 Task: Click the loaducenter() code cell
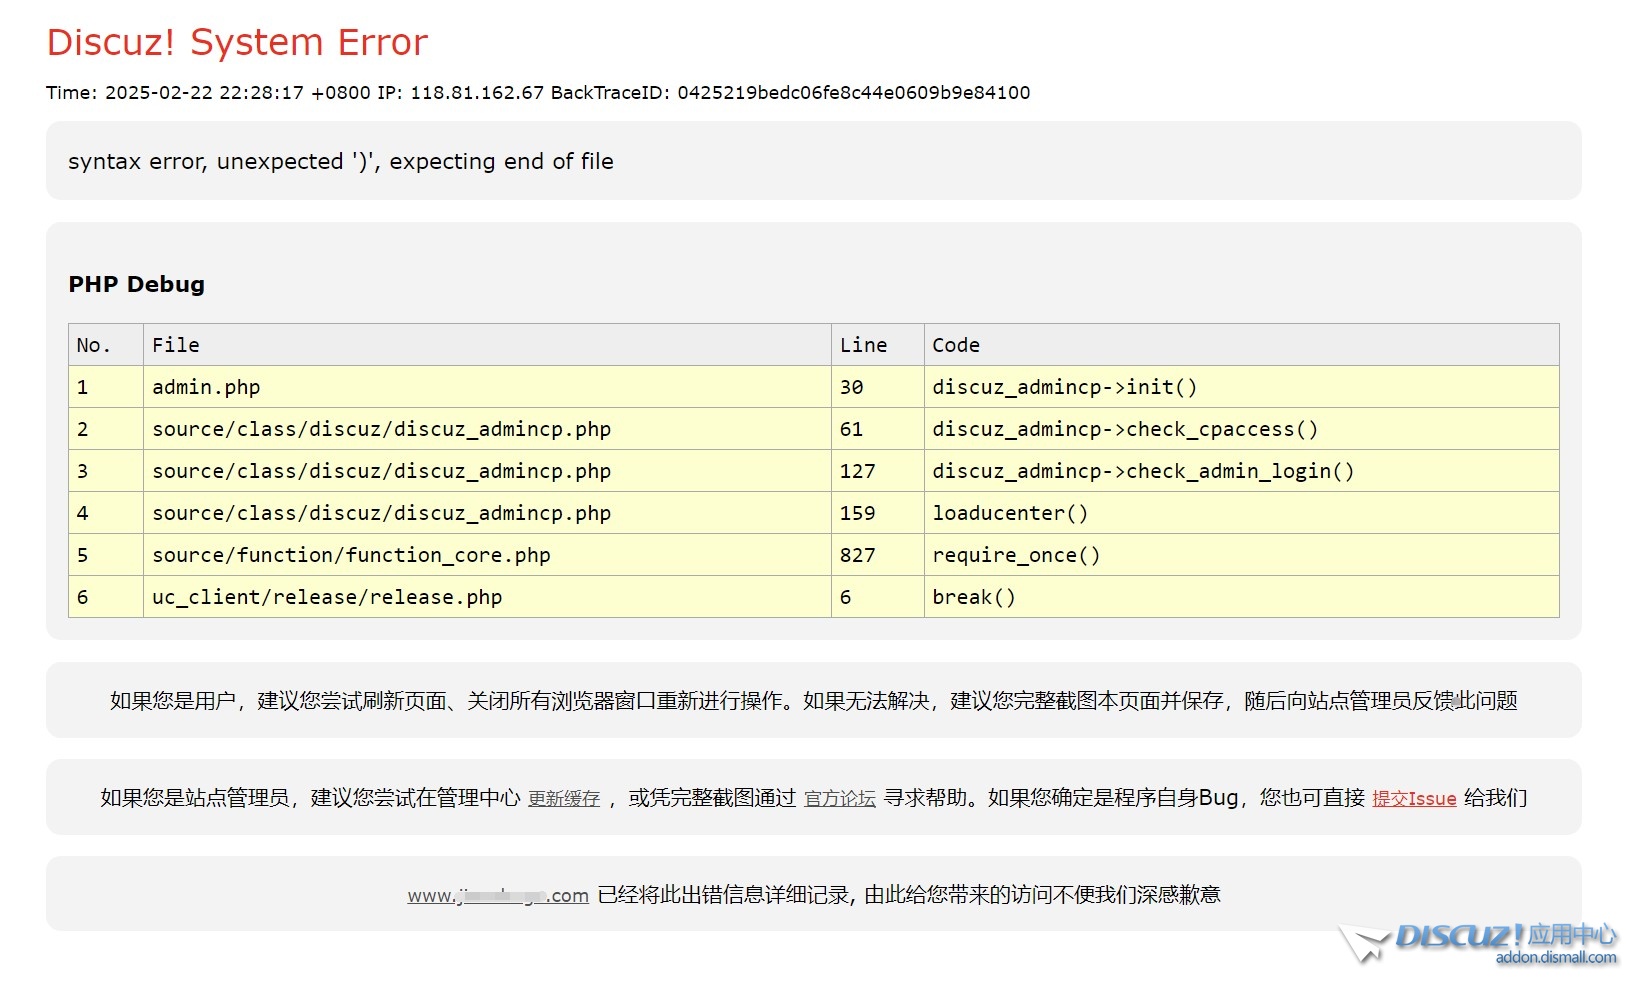pos(1010,513)
